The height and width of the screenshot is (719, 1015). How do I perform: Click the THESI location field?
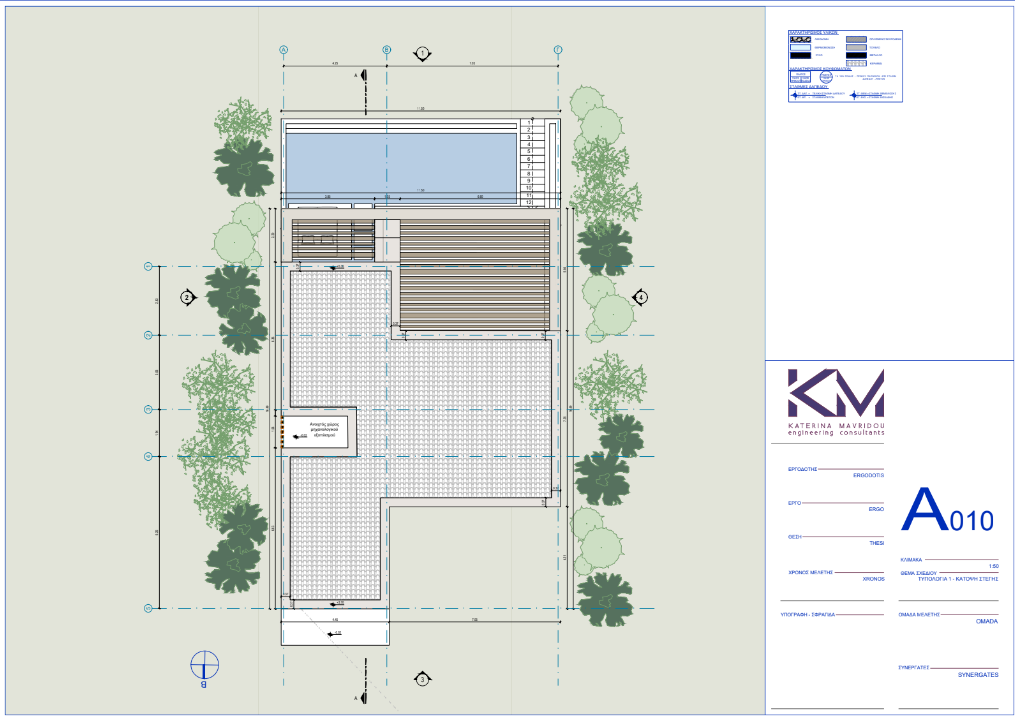pyautogui.click(x=876, y=543)
